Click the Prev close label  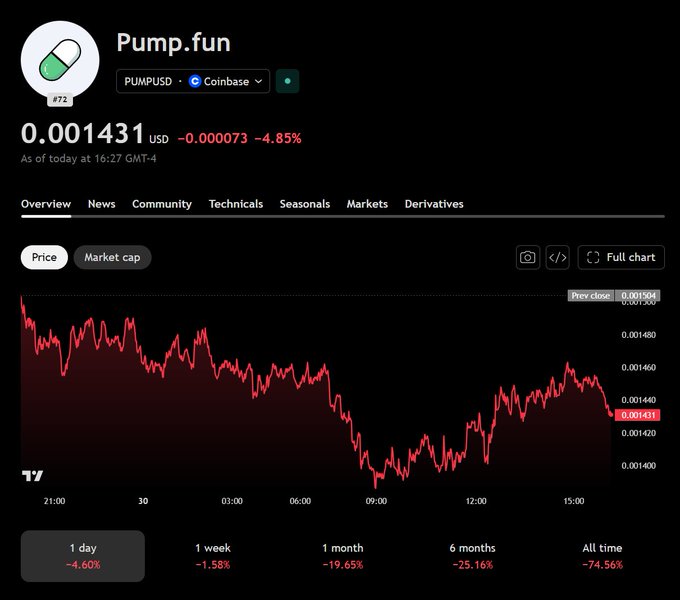point(591,296)
